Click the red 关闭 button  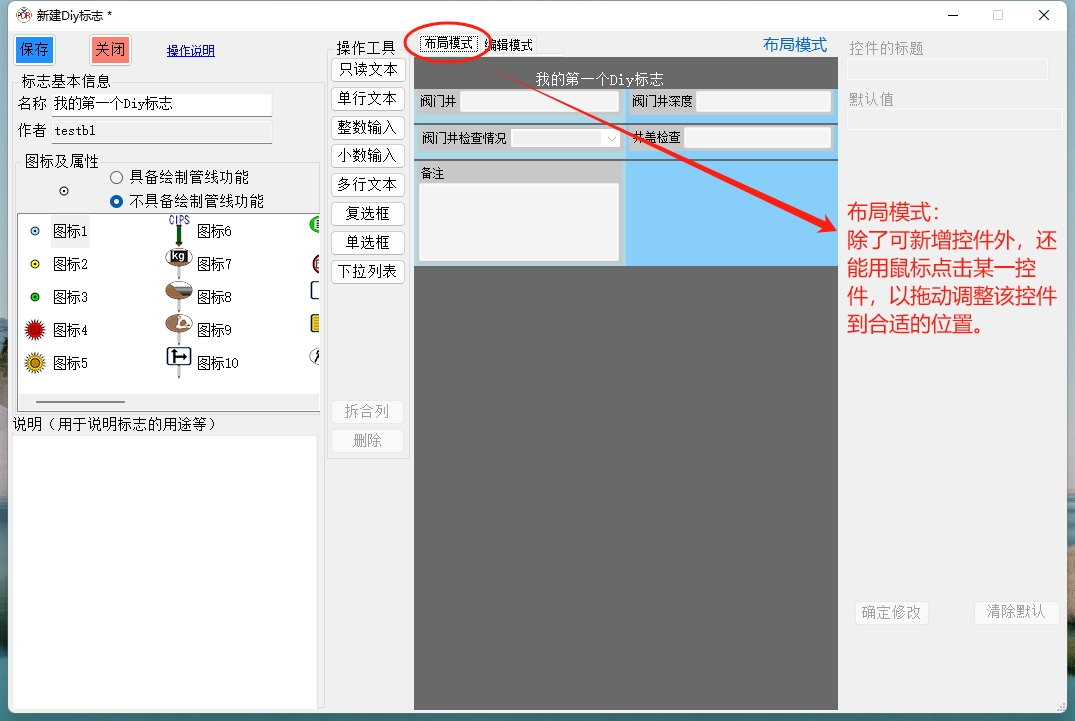[110, 50]
